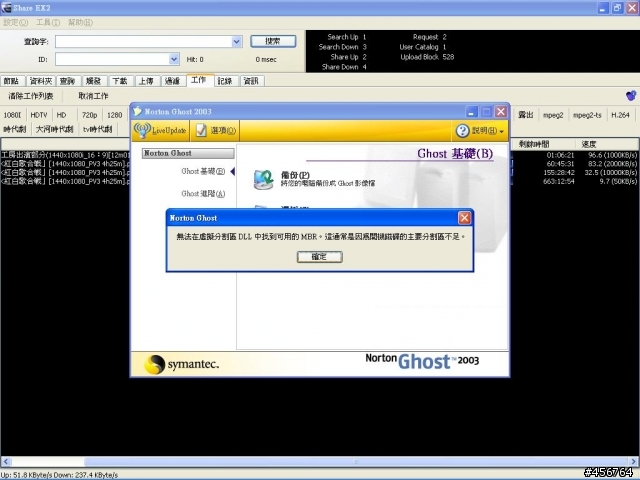Screen dimensions: 640x480
Task: Click the Search (搜索) button in Share EX2
Action: pos(273,41)
